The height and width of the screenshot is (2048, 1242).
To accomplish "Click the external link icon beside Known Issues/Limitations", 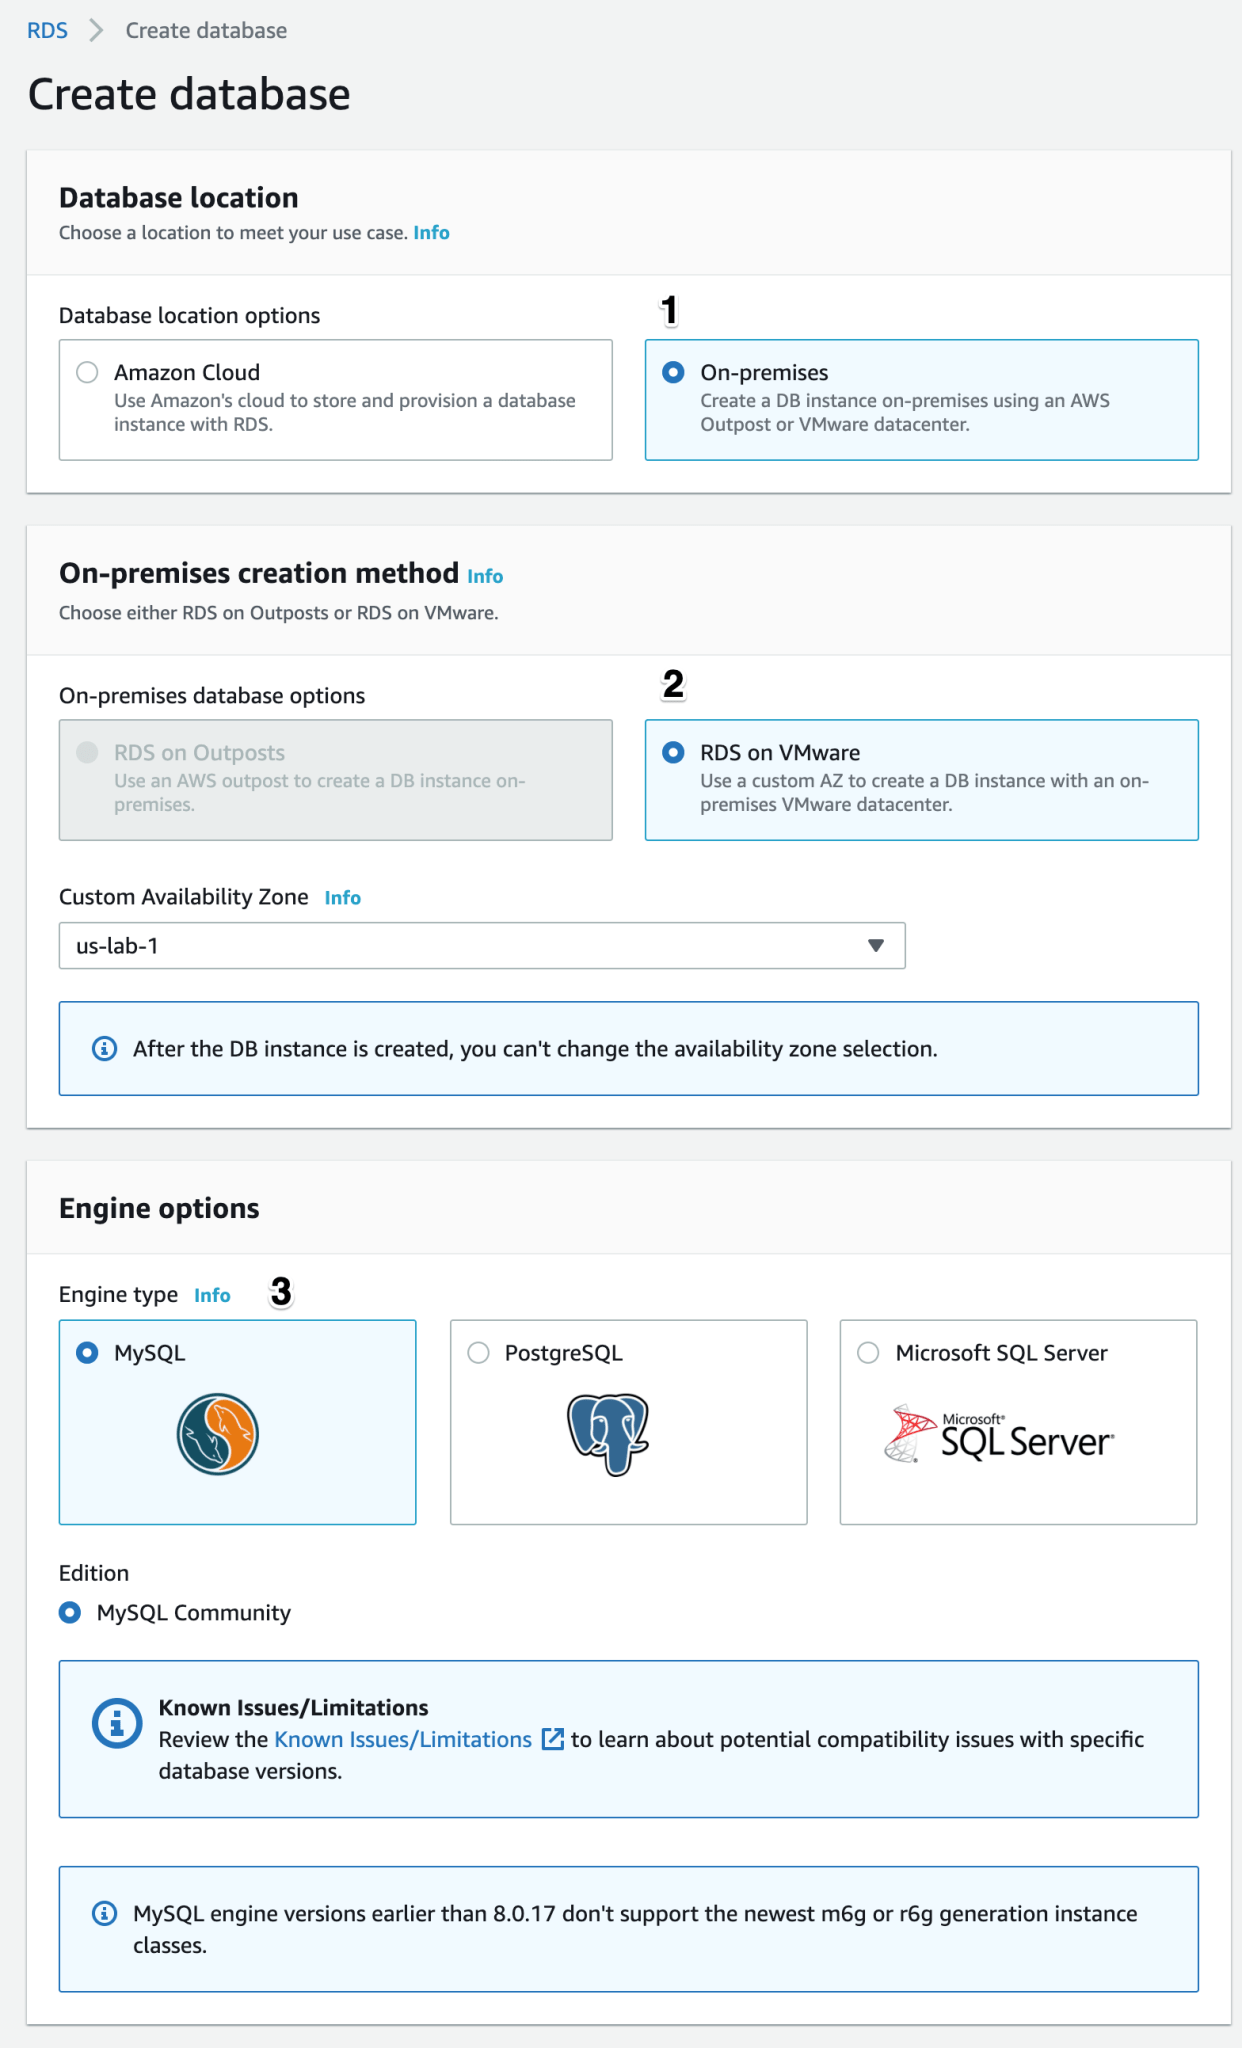I will click(x=552, y=1739).
